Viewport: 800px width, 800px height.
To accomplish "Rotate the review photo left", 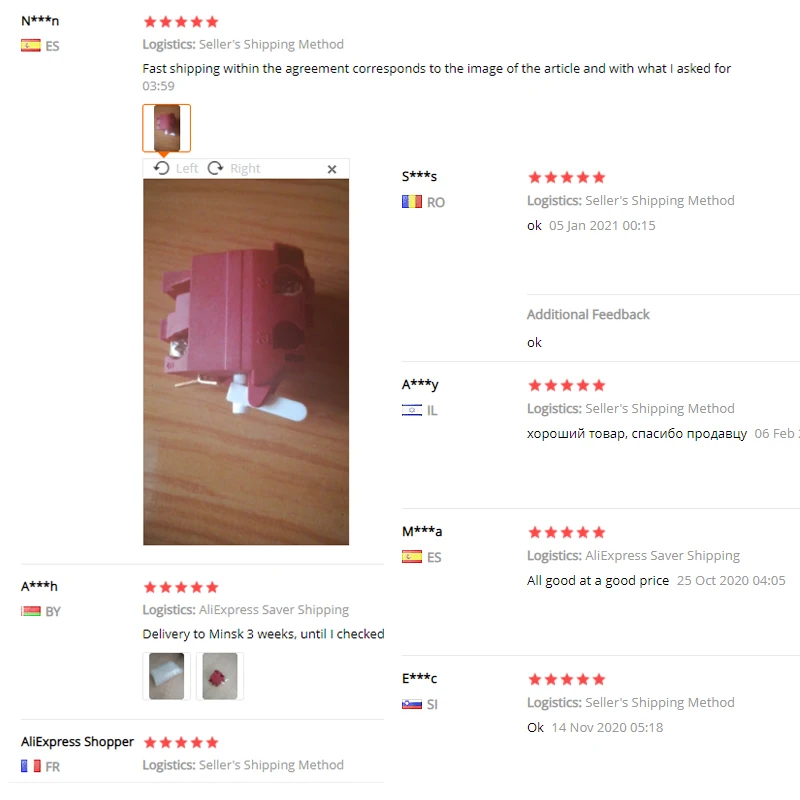I will click(x=176, y=168).
